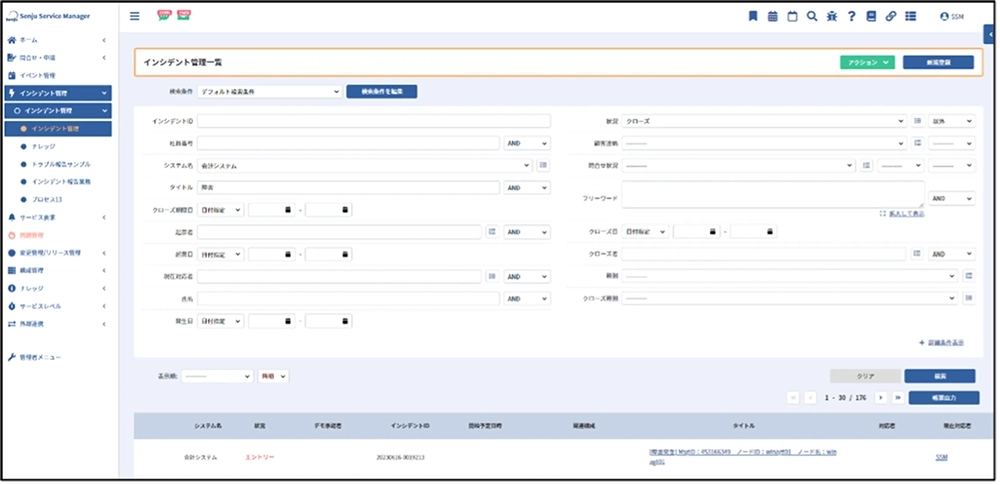Click the list view icon in top bar
Viewport: 1000px width, 485px height.
click(911, 17)
